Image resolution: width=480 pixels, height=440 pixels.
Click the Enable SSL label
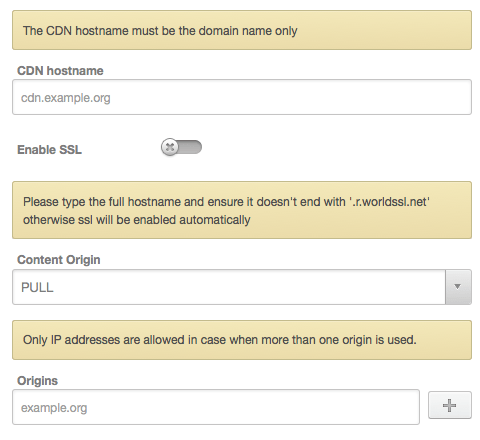pos(49,150)
